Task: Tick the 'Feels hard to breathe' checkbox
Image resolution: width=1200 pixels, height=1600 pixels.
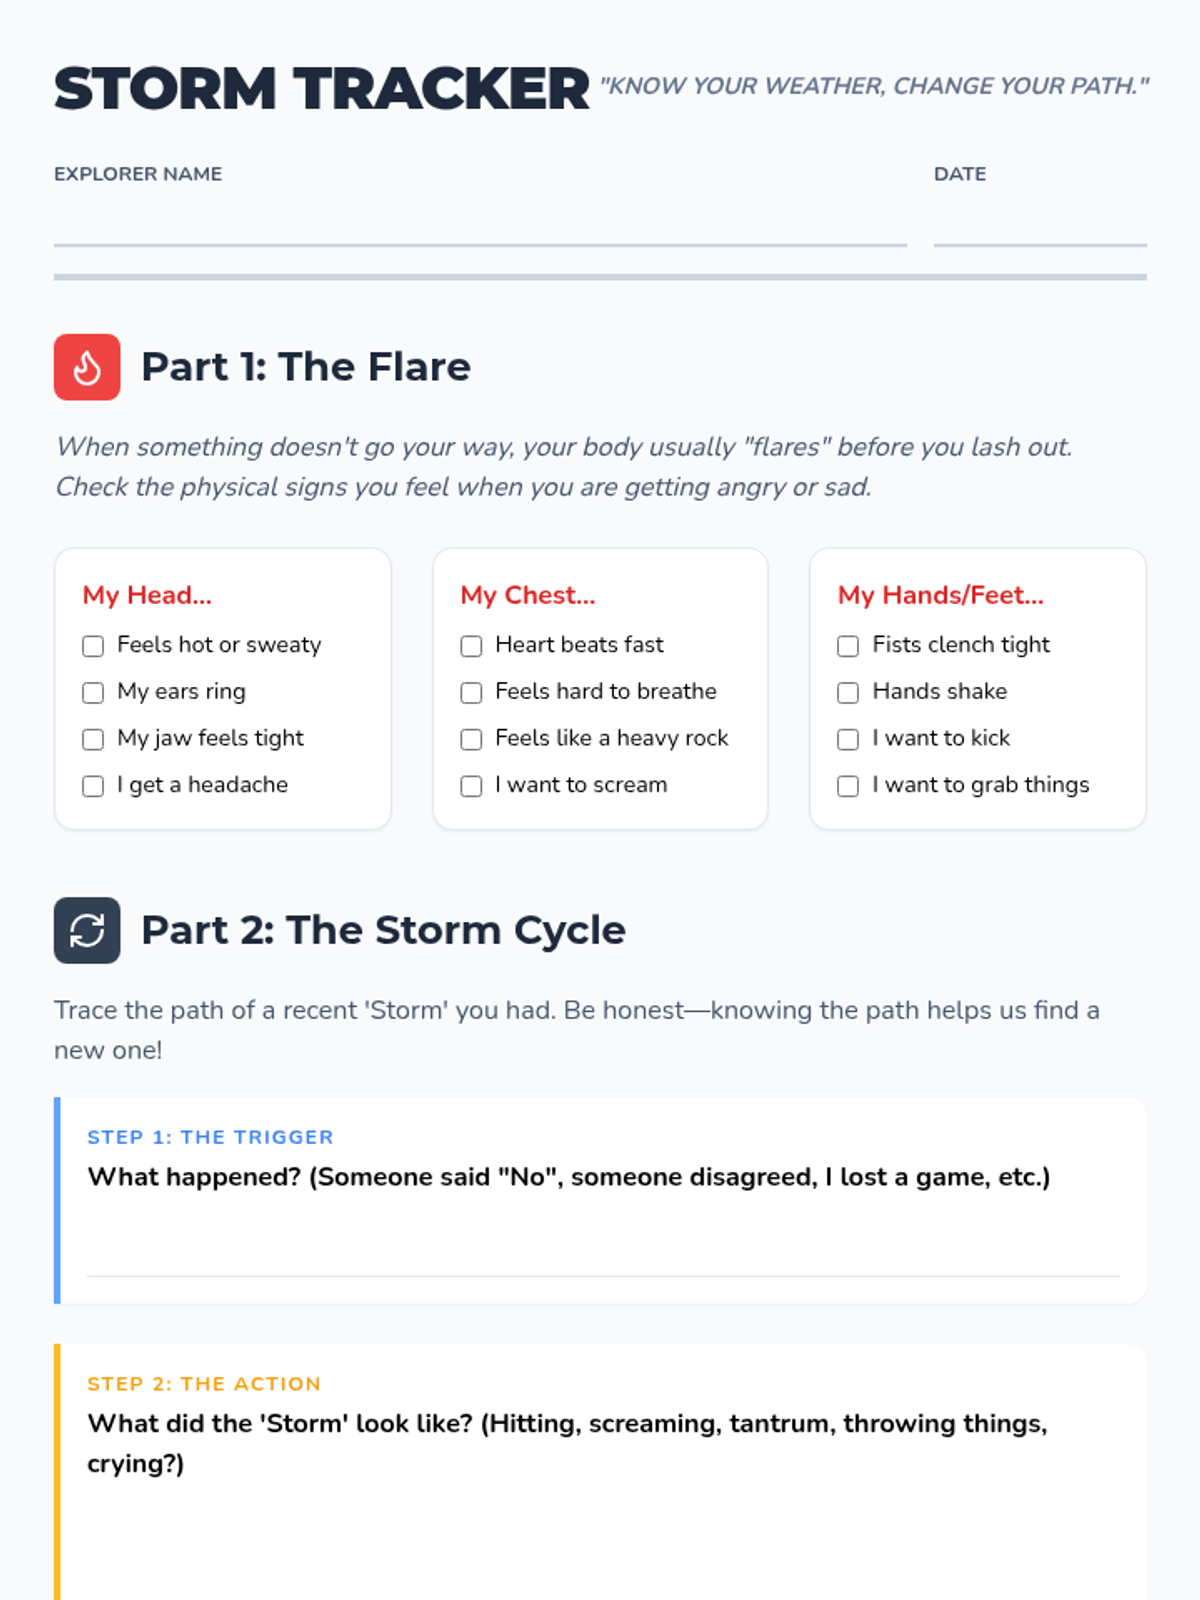Action: click(x=471, y=693)
